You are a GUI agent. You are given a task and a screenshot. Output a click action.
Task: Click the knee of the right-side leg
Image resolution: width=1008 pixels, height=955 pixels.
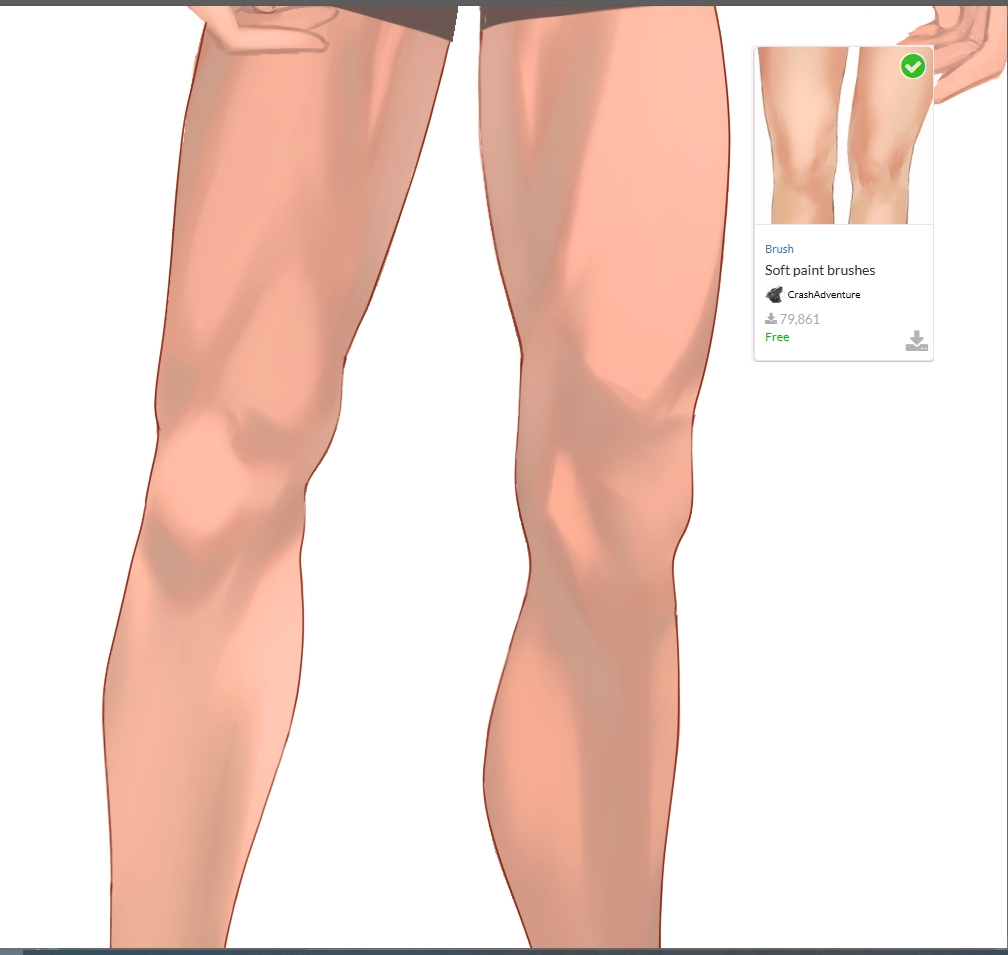click(600, 500)
